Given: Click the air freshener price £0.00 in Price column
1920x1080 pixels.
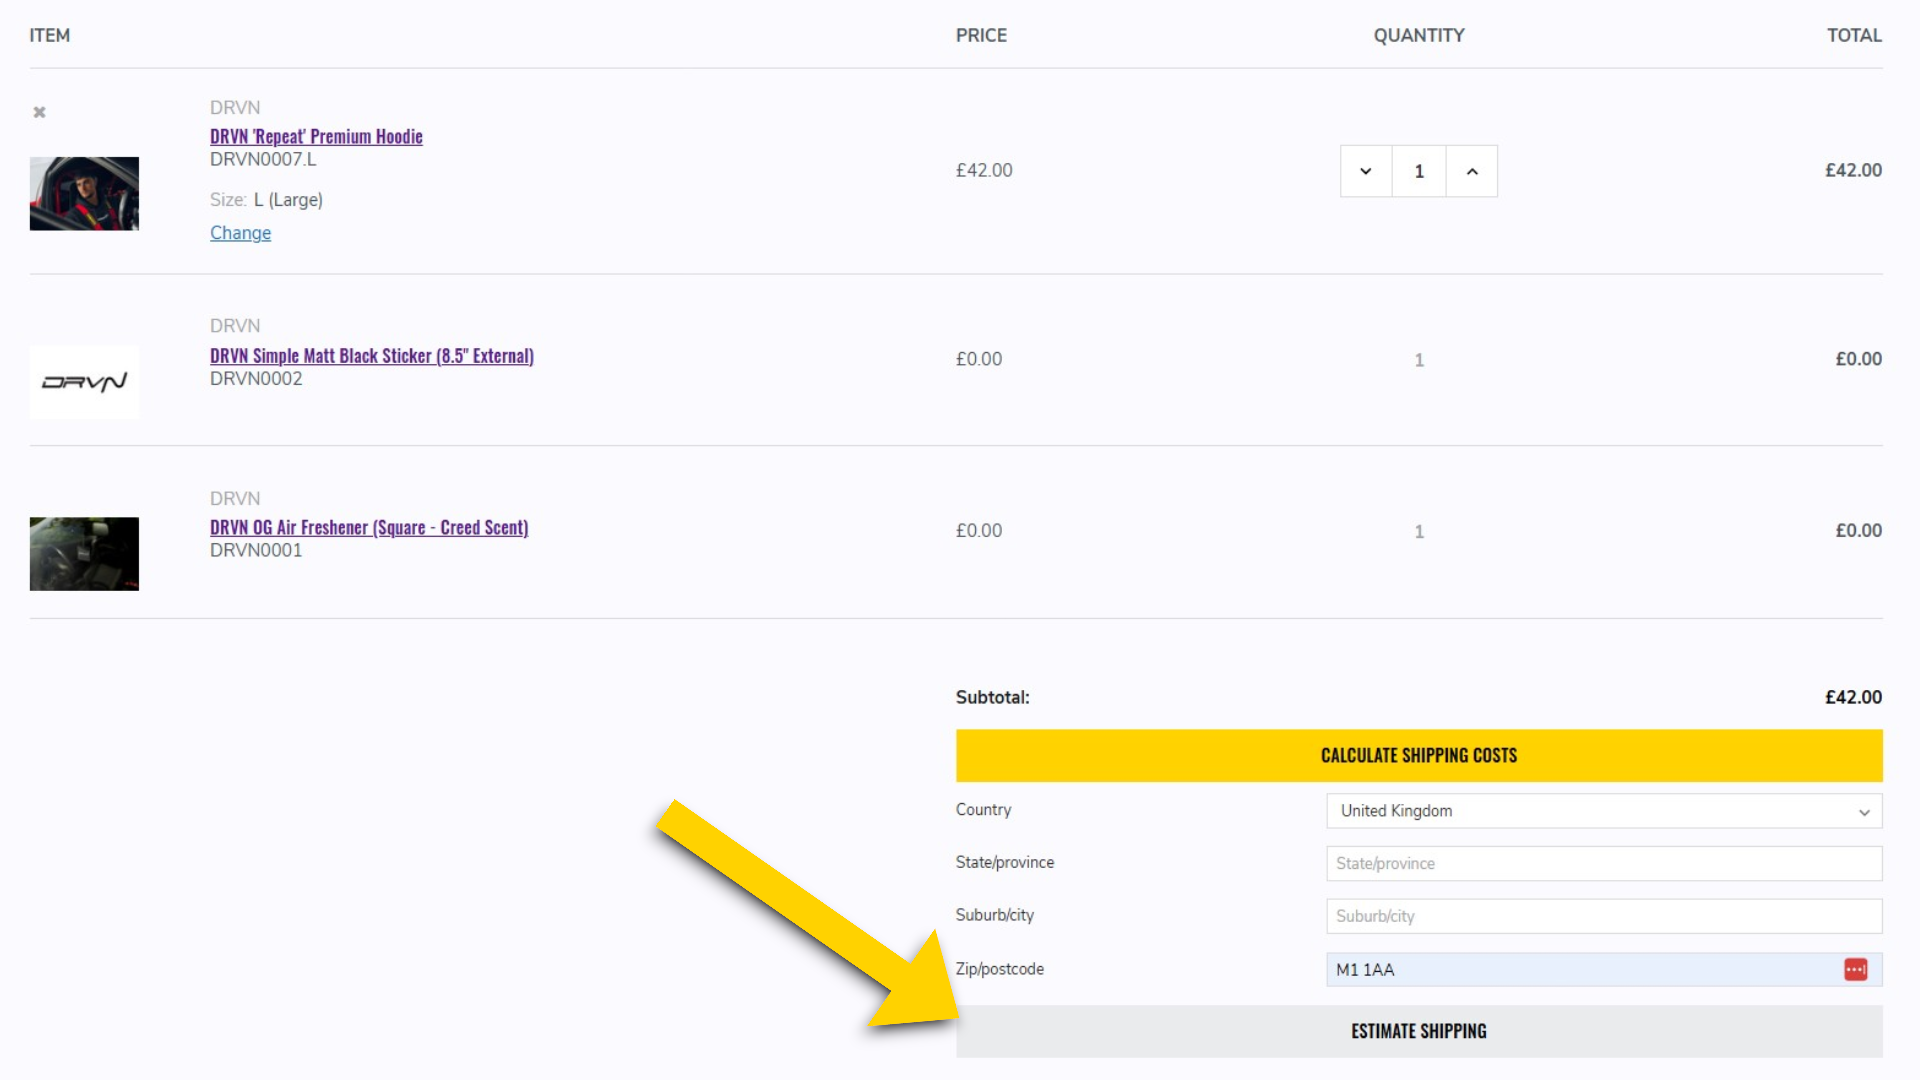Looking at the screenshot, I should [979, 531].
